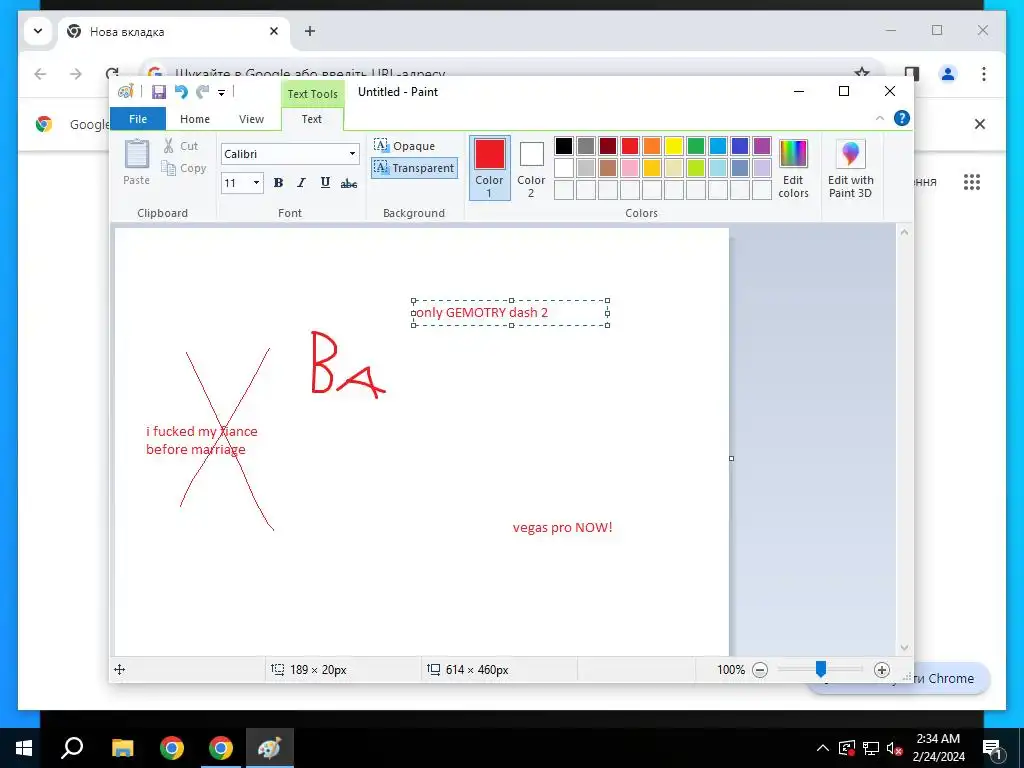Open Chrome's side panel icon
The height and width of the screenshot is (768, 1024).
[912, 74]
